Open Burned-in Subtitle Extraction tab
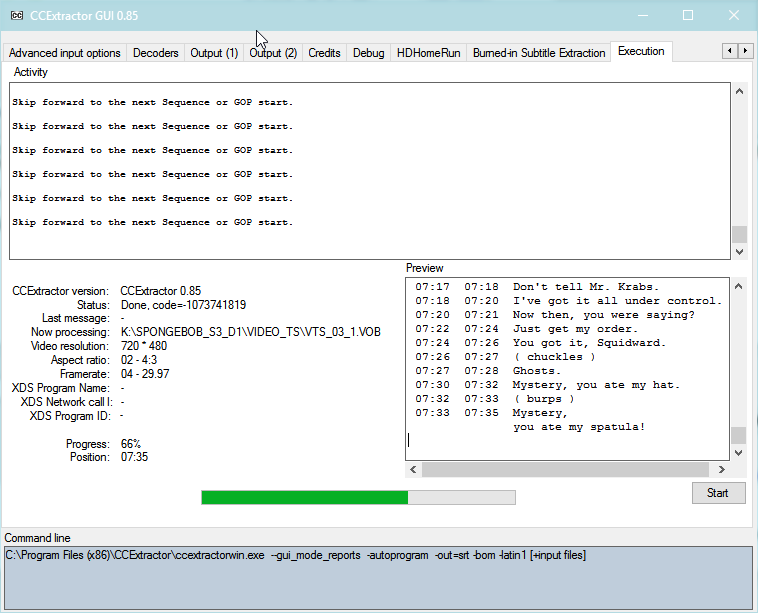This screenshot has height=613, width=758. (x=539, y=53)
